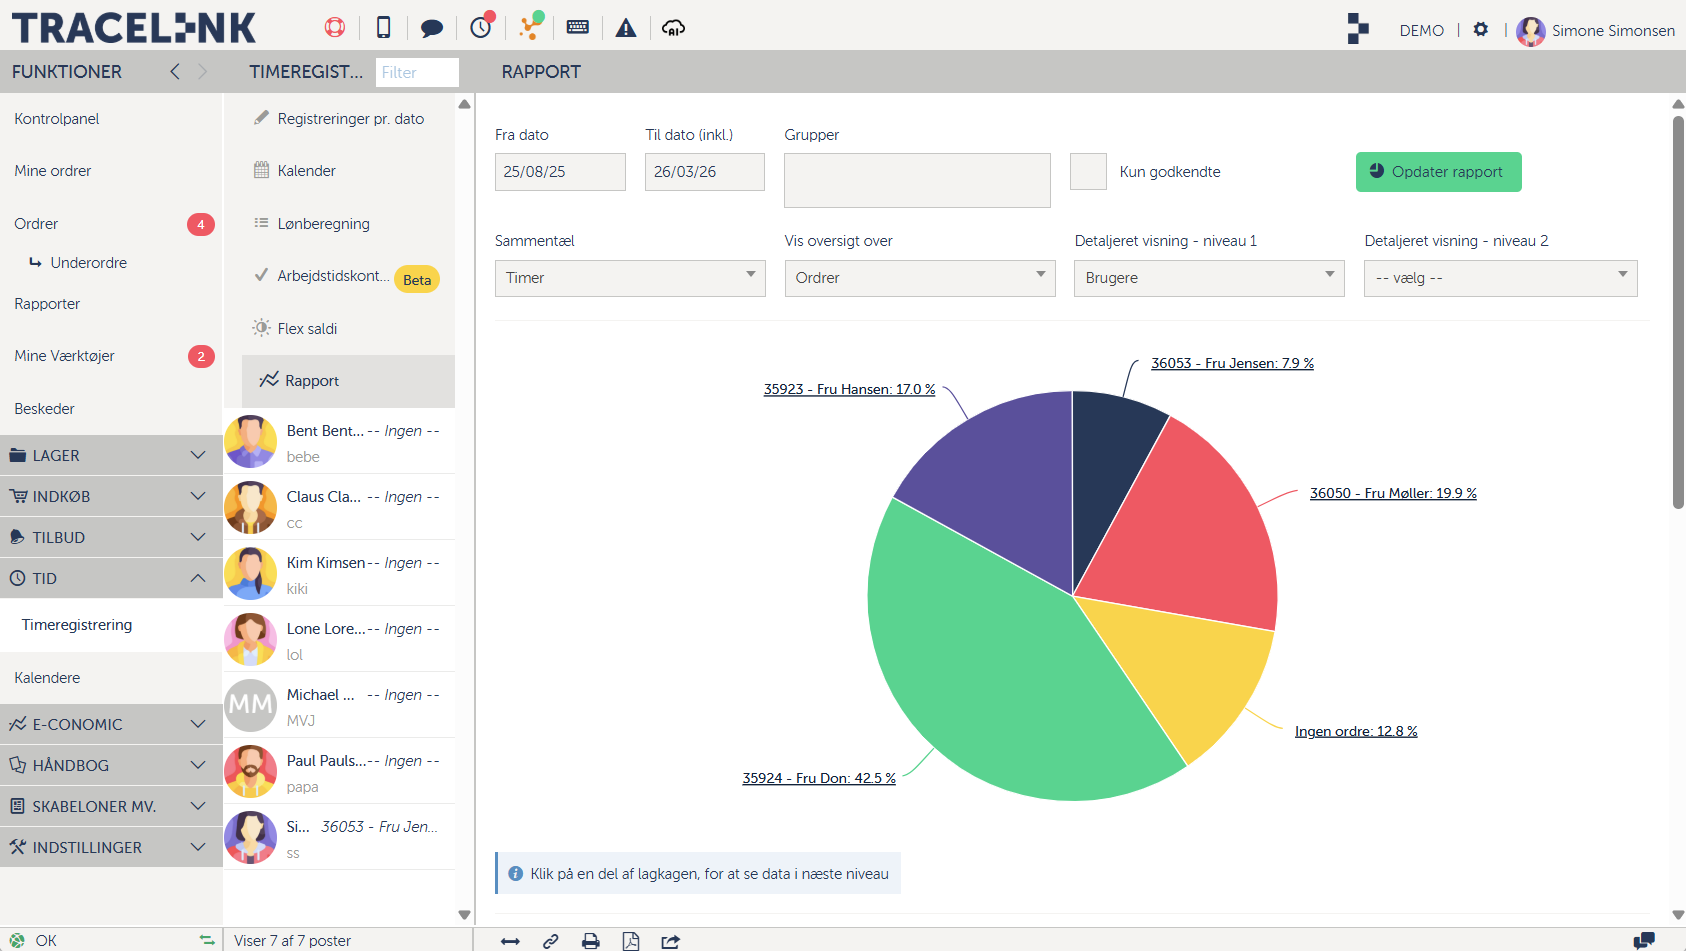Click the AI cloud icon

[x=674, y=28]
